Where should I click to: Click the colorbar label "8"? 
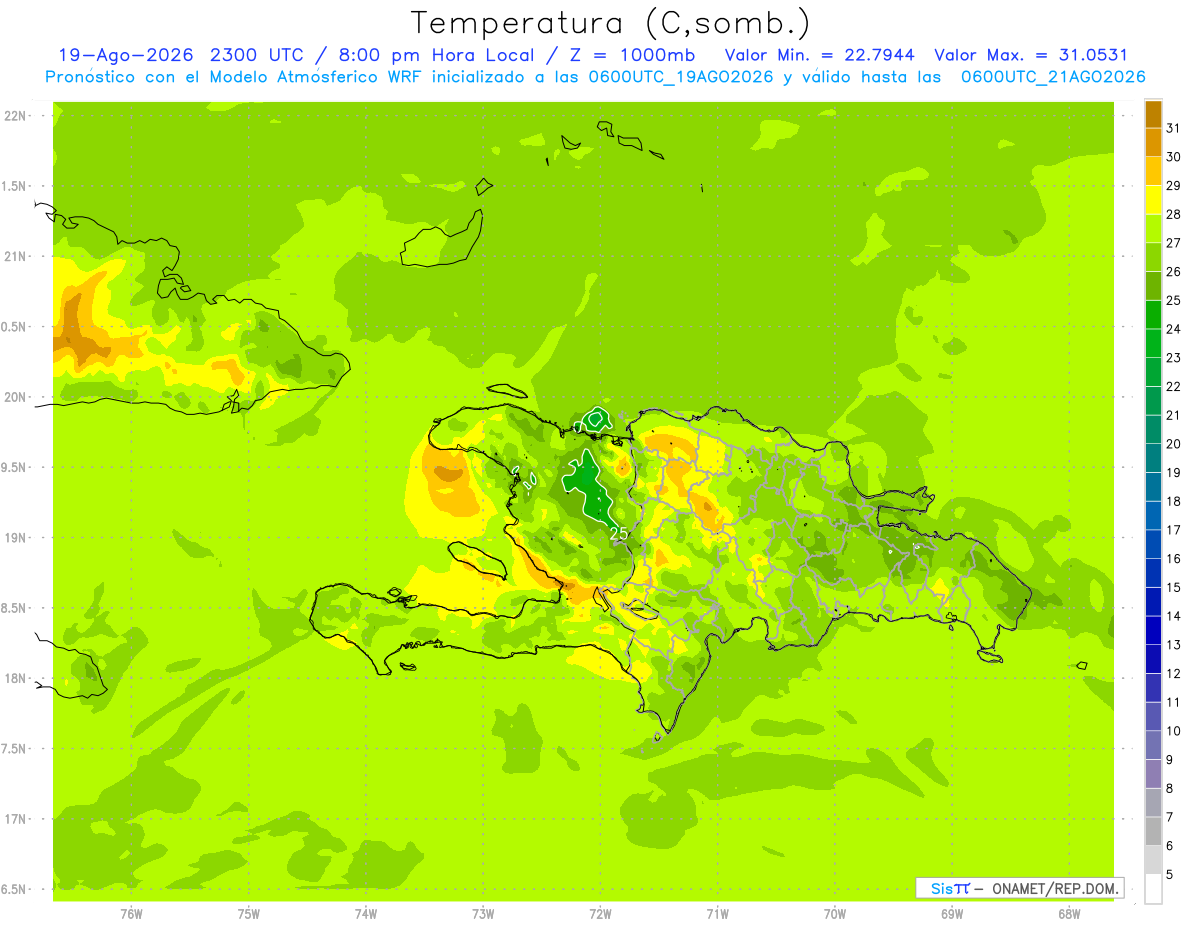1169,788
